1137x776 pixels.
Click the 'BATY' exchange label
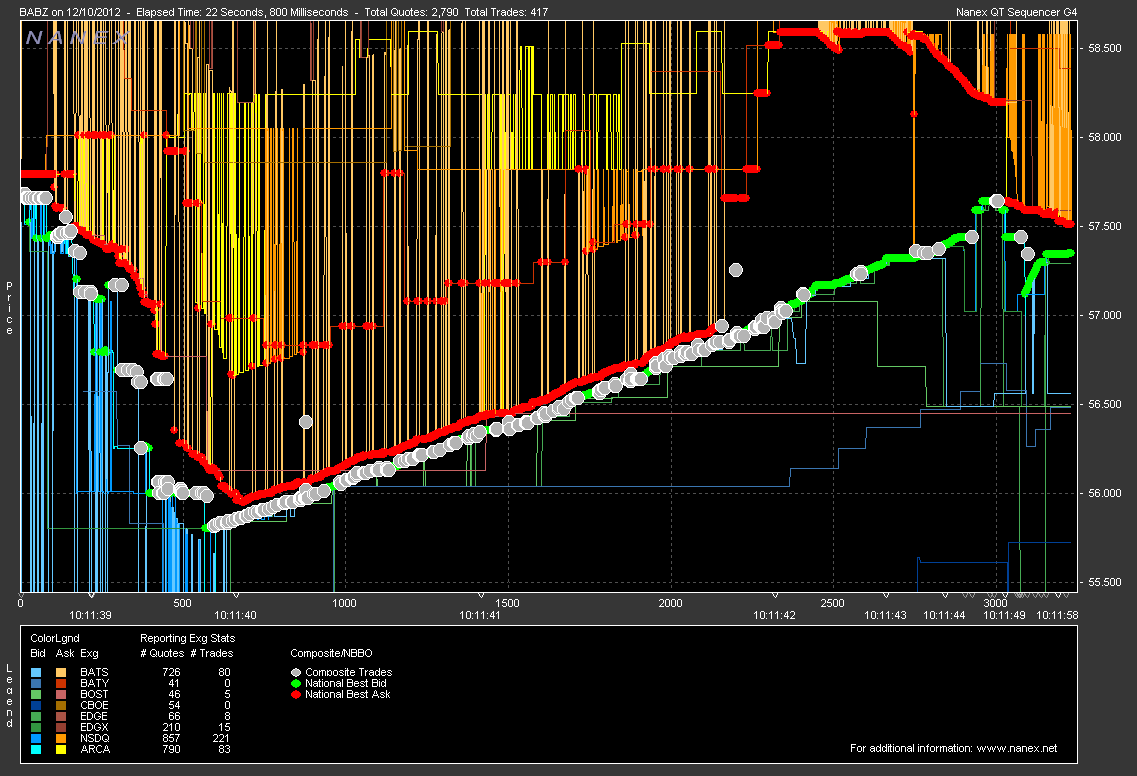(94, 683)
